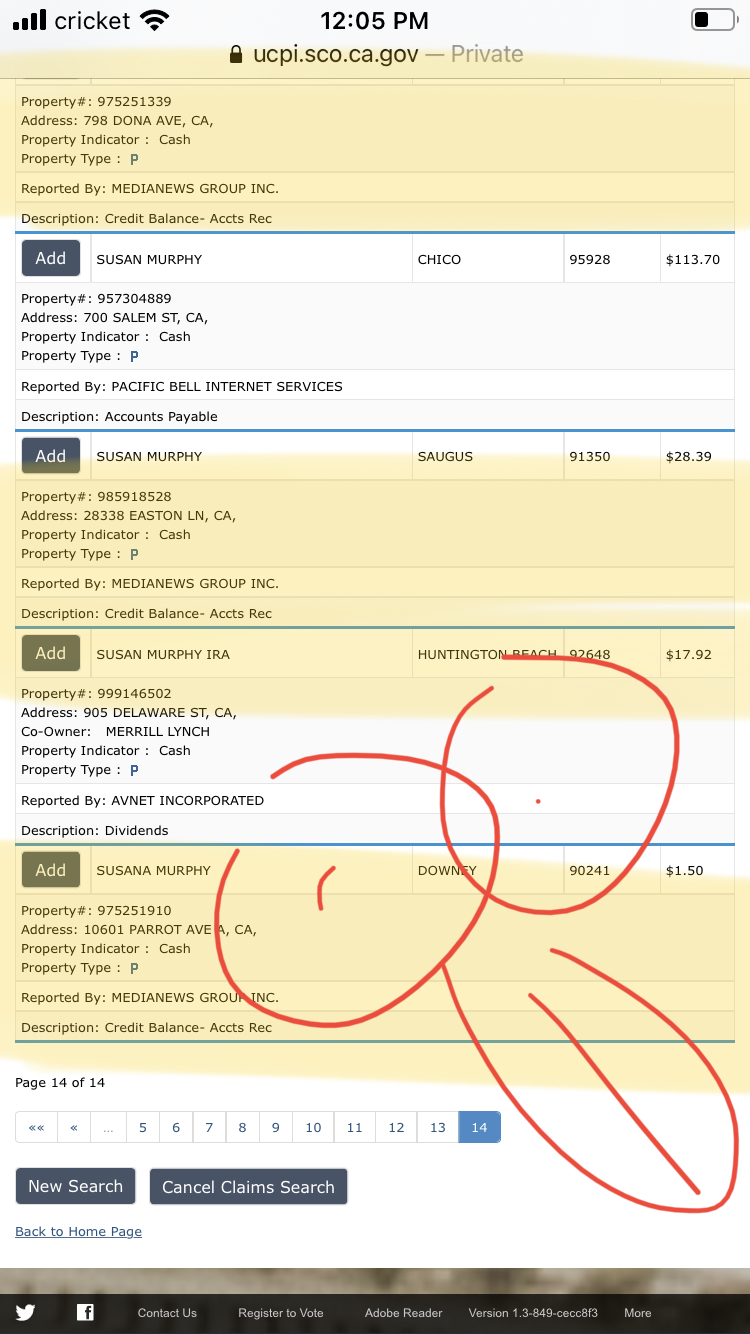Image resolution: width=750 pixels, height=1334 pixels.
Task: Select Property# 957304889 text
Action: (96, 298)
